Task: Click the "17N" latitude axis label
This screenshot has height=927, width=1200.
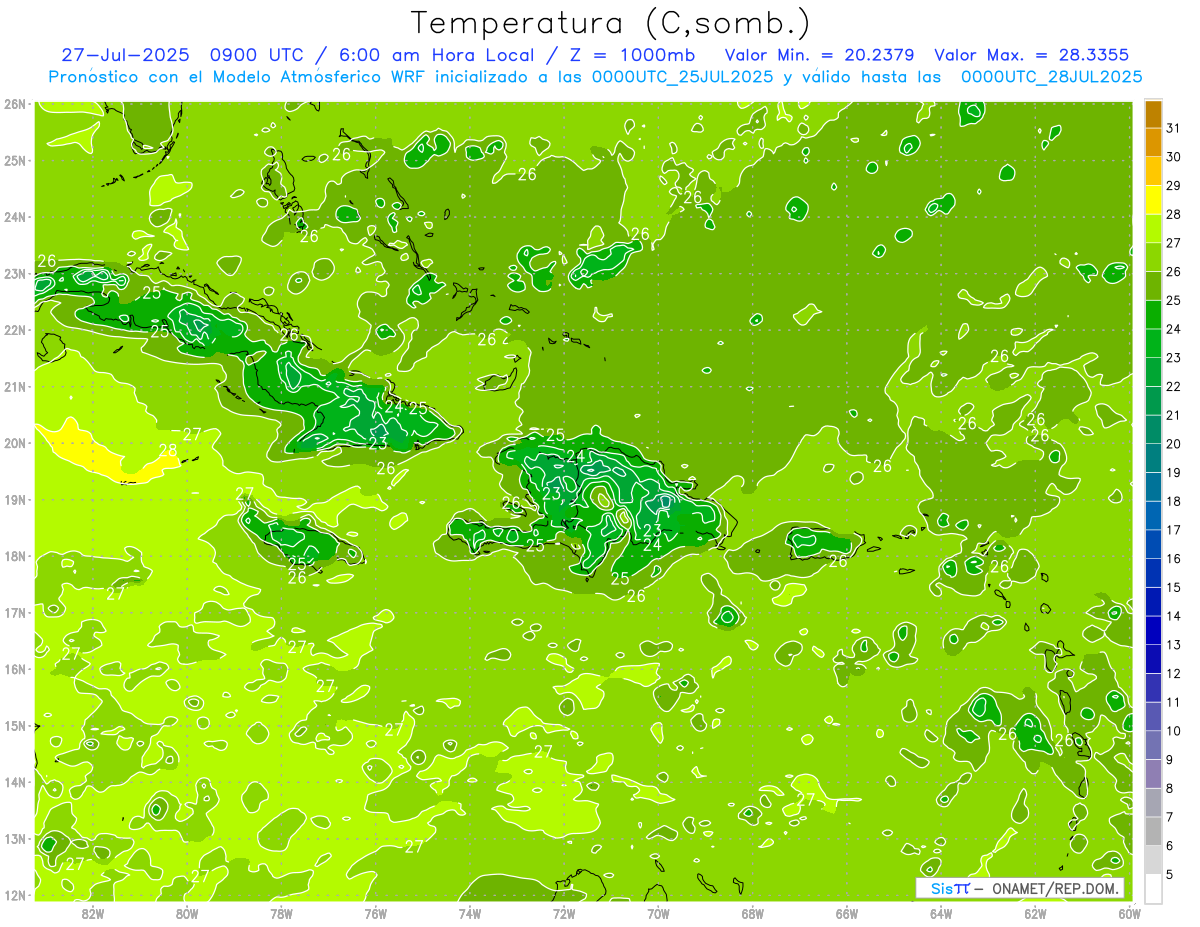Action: pos(14,612)
